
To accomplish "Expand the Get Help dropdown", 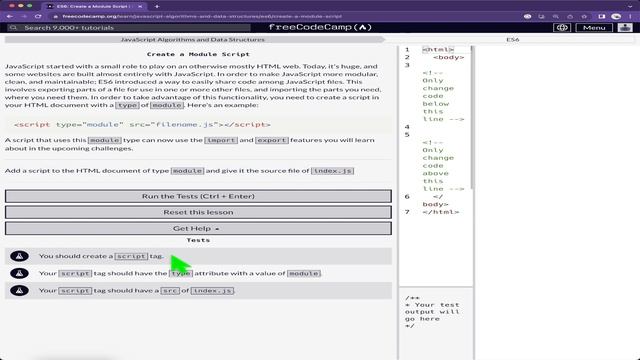I will (198, 228).
